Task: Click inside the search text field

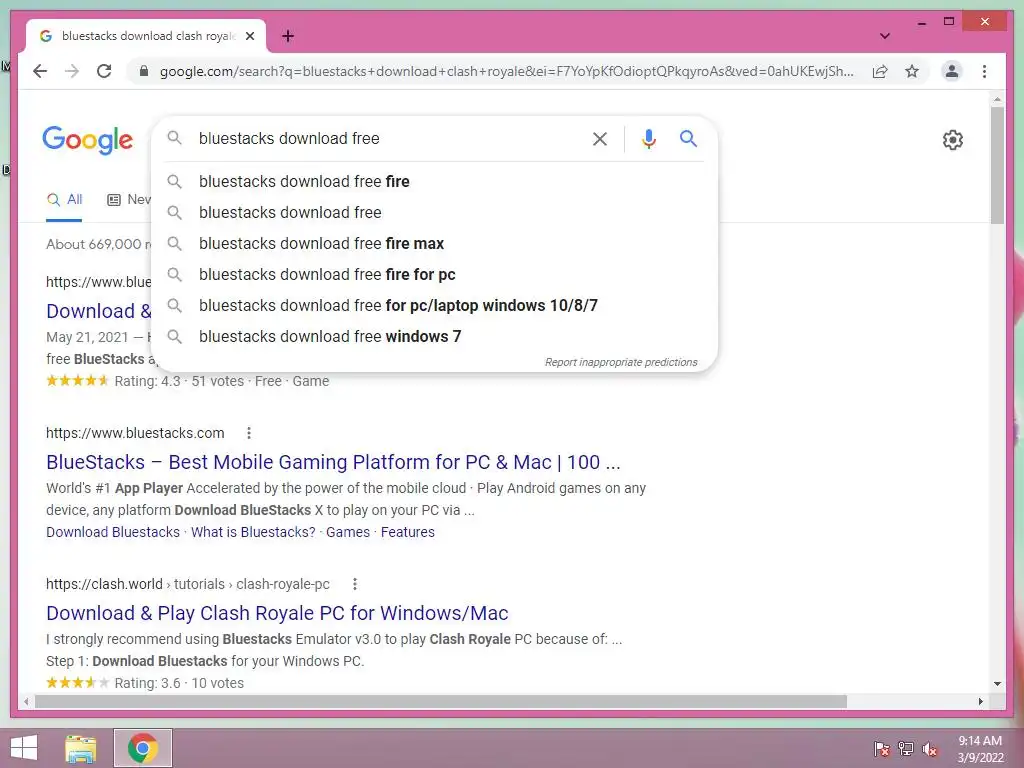Action: pos(385,138)
